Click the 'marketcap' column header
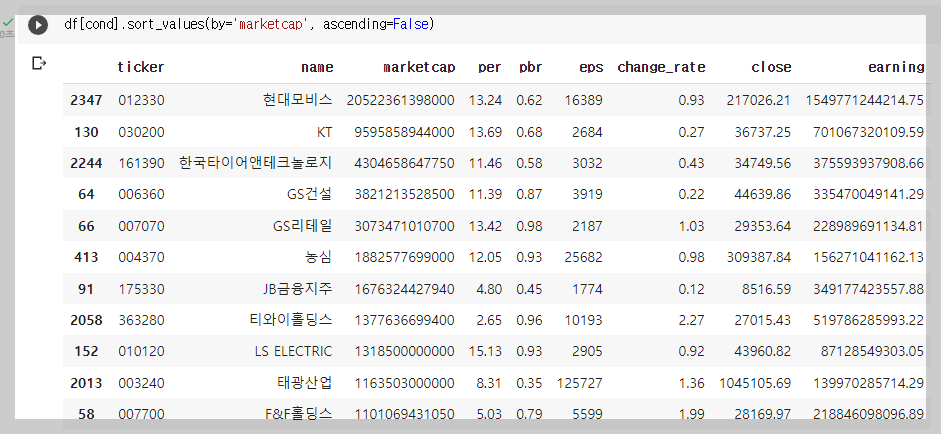941x434 pixels. coord(419,67)
